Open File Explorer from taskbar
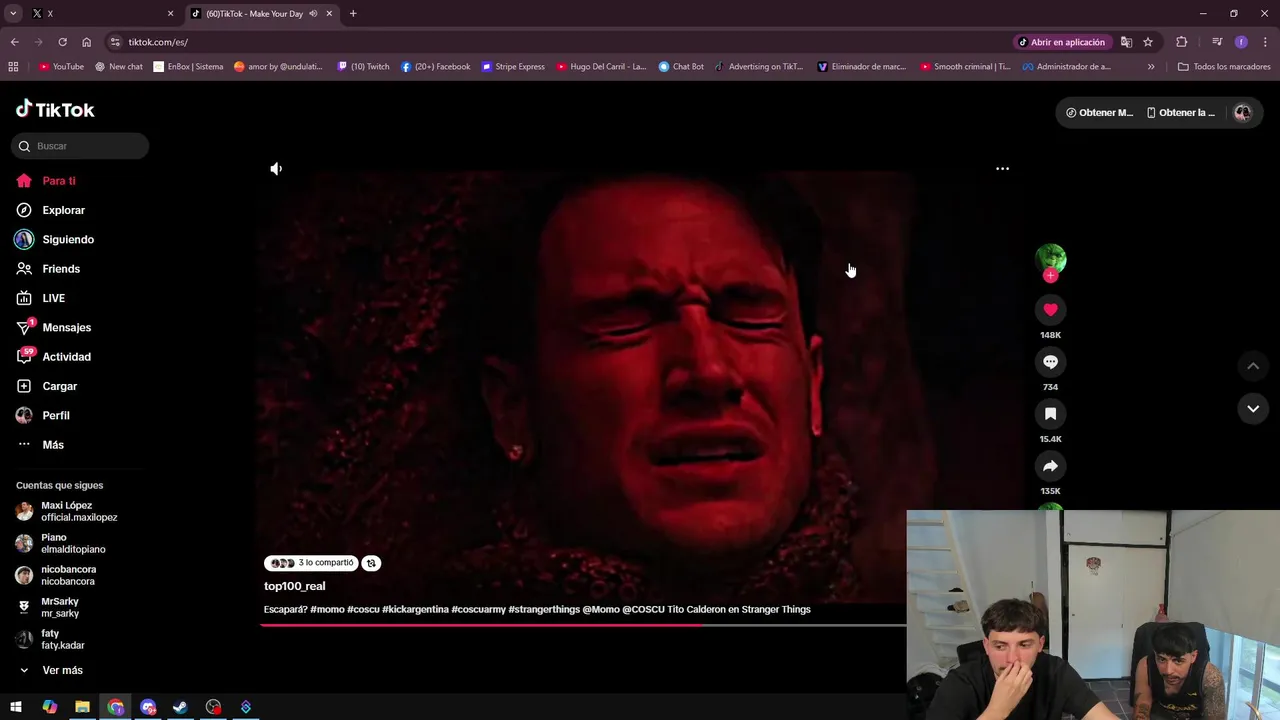Viewport: 1280px width, 720px height. [x=82, y=707]
